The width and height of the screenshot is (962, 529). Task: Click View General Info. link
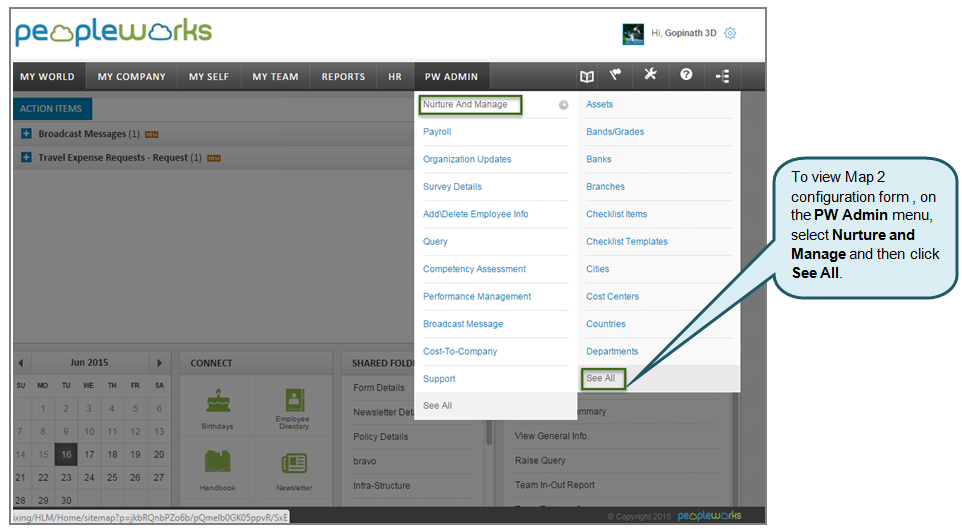[x=552, y=436]
